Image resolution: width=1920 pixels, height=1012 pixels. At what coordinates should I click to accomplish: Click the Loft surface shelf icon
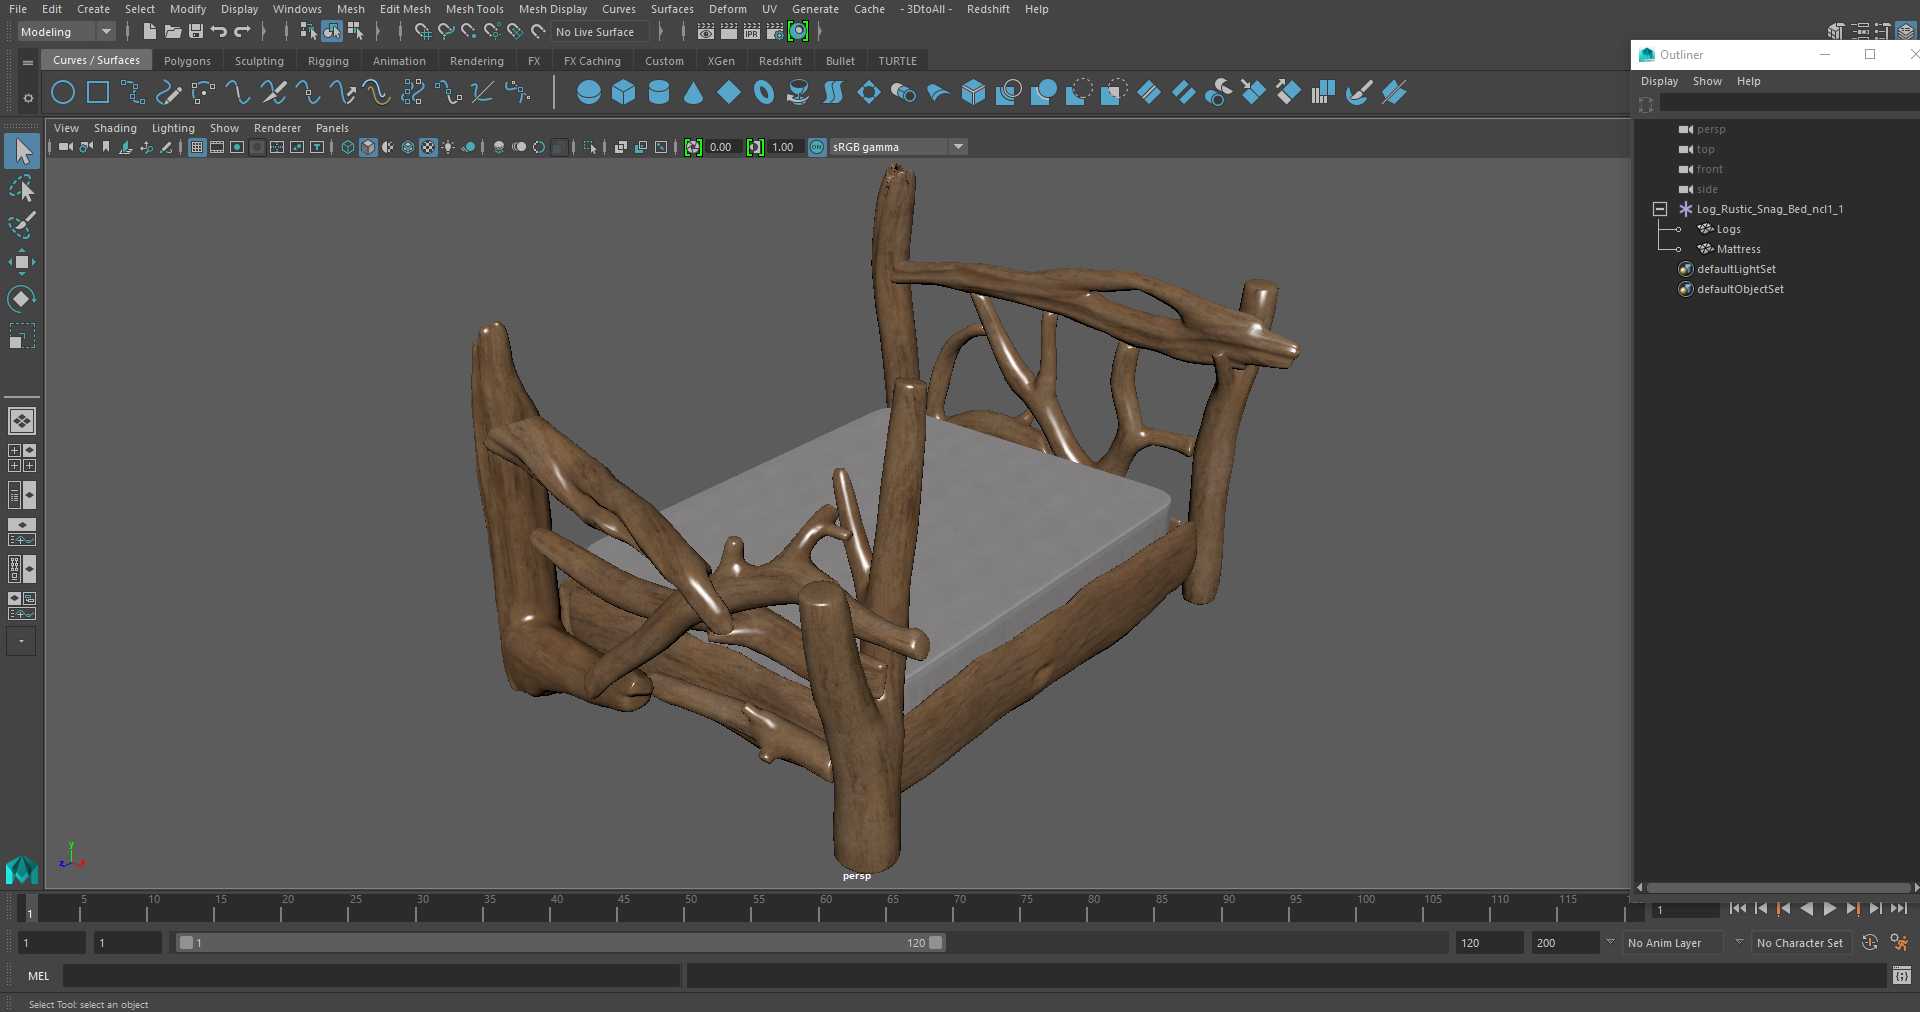[834, 93]
